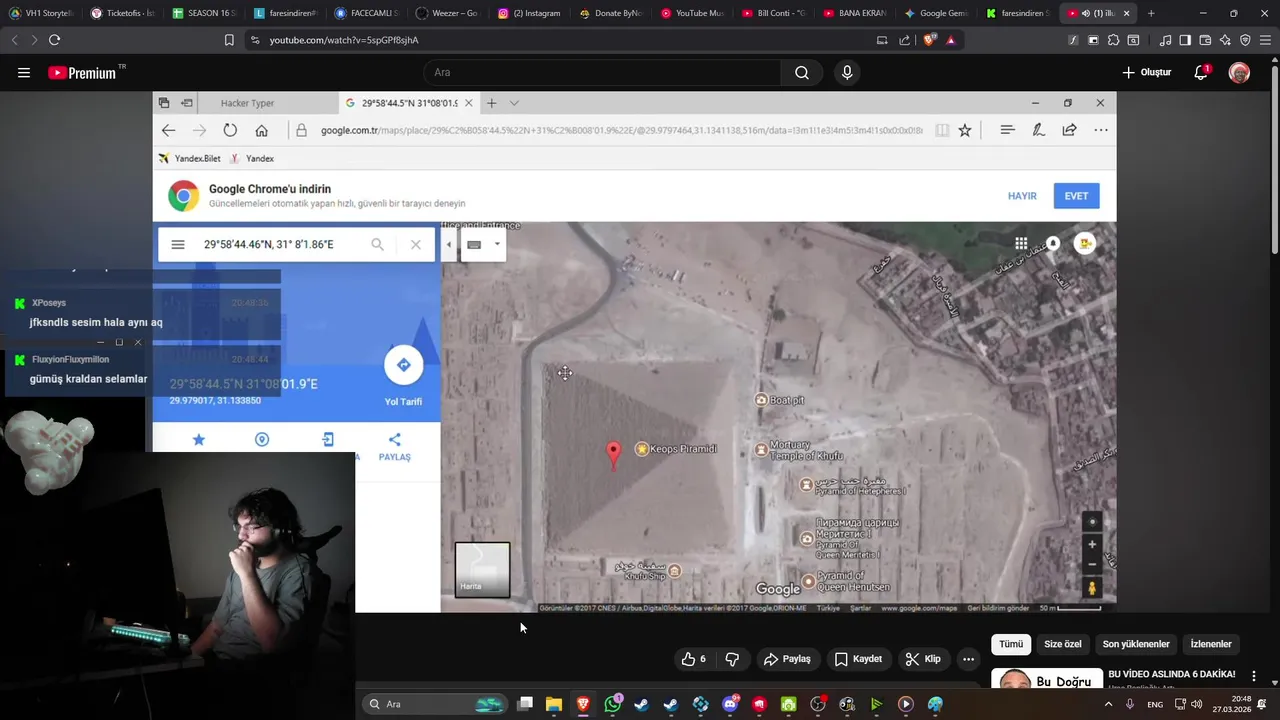Open Discord from the taskbar
This screenshot has height=720, width=1280.
coord(730,704)
